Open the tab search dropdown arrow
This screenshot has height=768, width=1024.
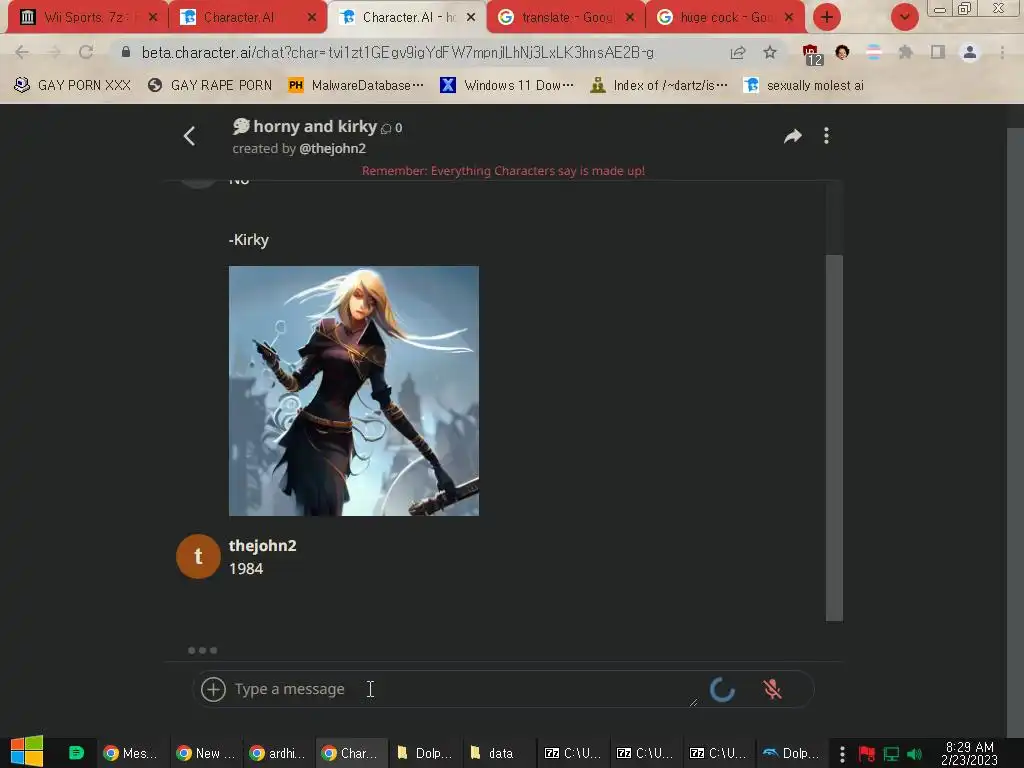tap(904, 17)
